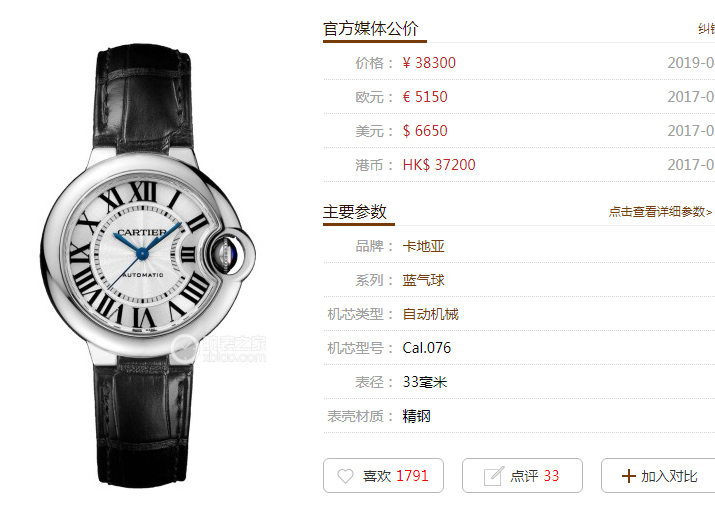Click the 官方媒体公价 section heading
Screen dimensions: 715x522
pyautogui.click(x=371, y=29)
